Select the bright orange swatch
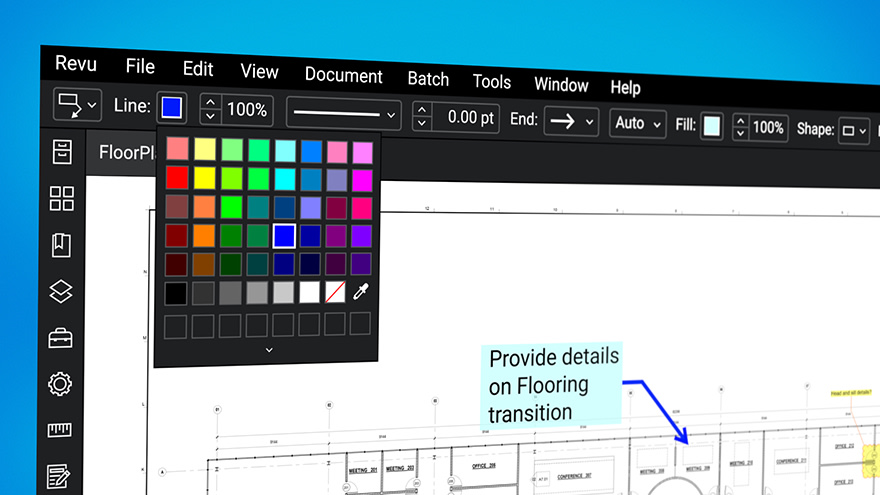 coord(204,236)
